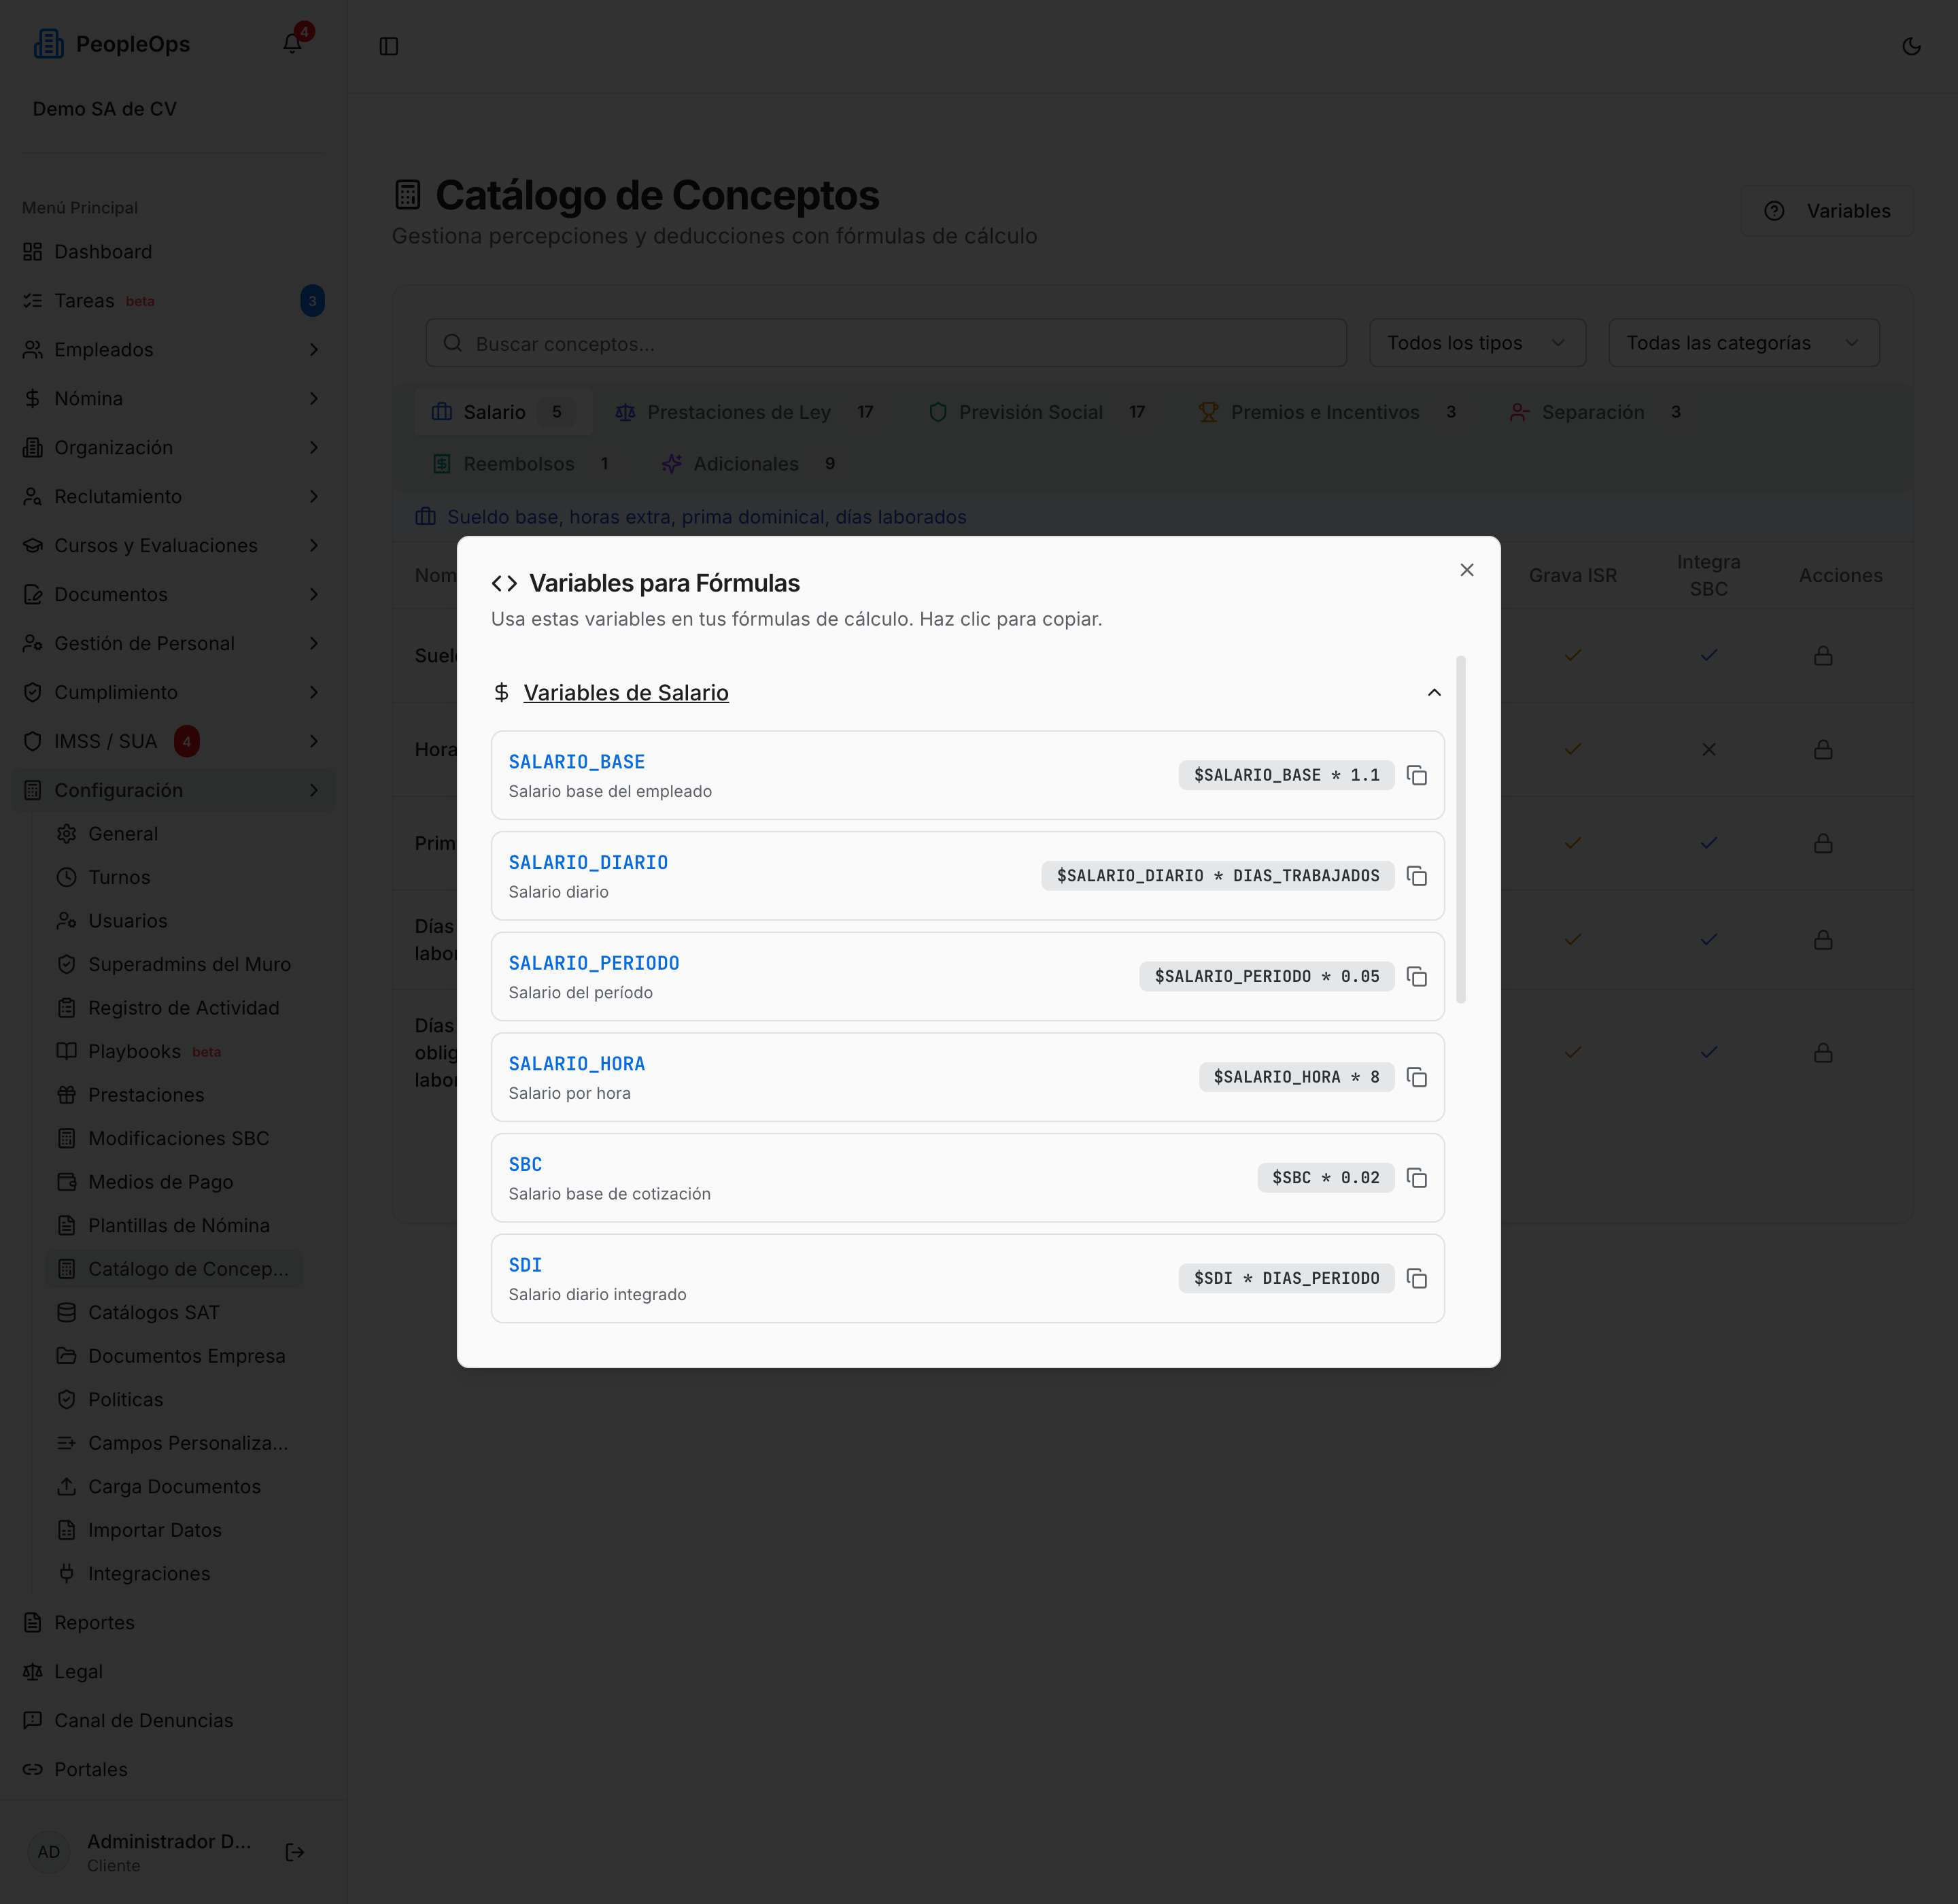Copy the SDI formula example
Image resolution: width=1958 pixels, height=1904 pixels.
pyautogui.click(x=1416, y=1279)
